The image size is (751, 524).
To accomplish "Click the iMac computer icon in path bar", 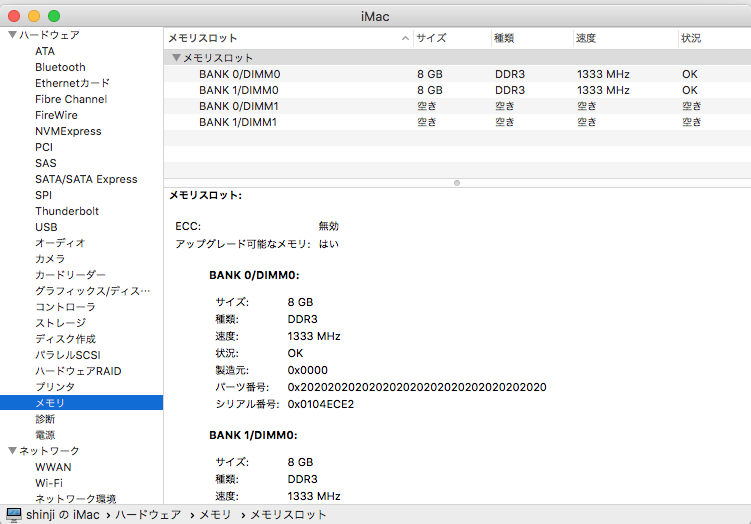I will click(14, 515).
